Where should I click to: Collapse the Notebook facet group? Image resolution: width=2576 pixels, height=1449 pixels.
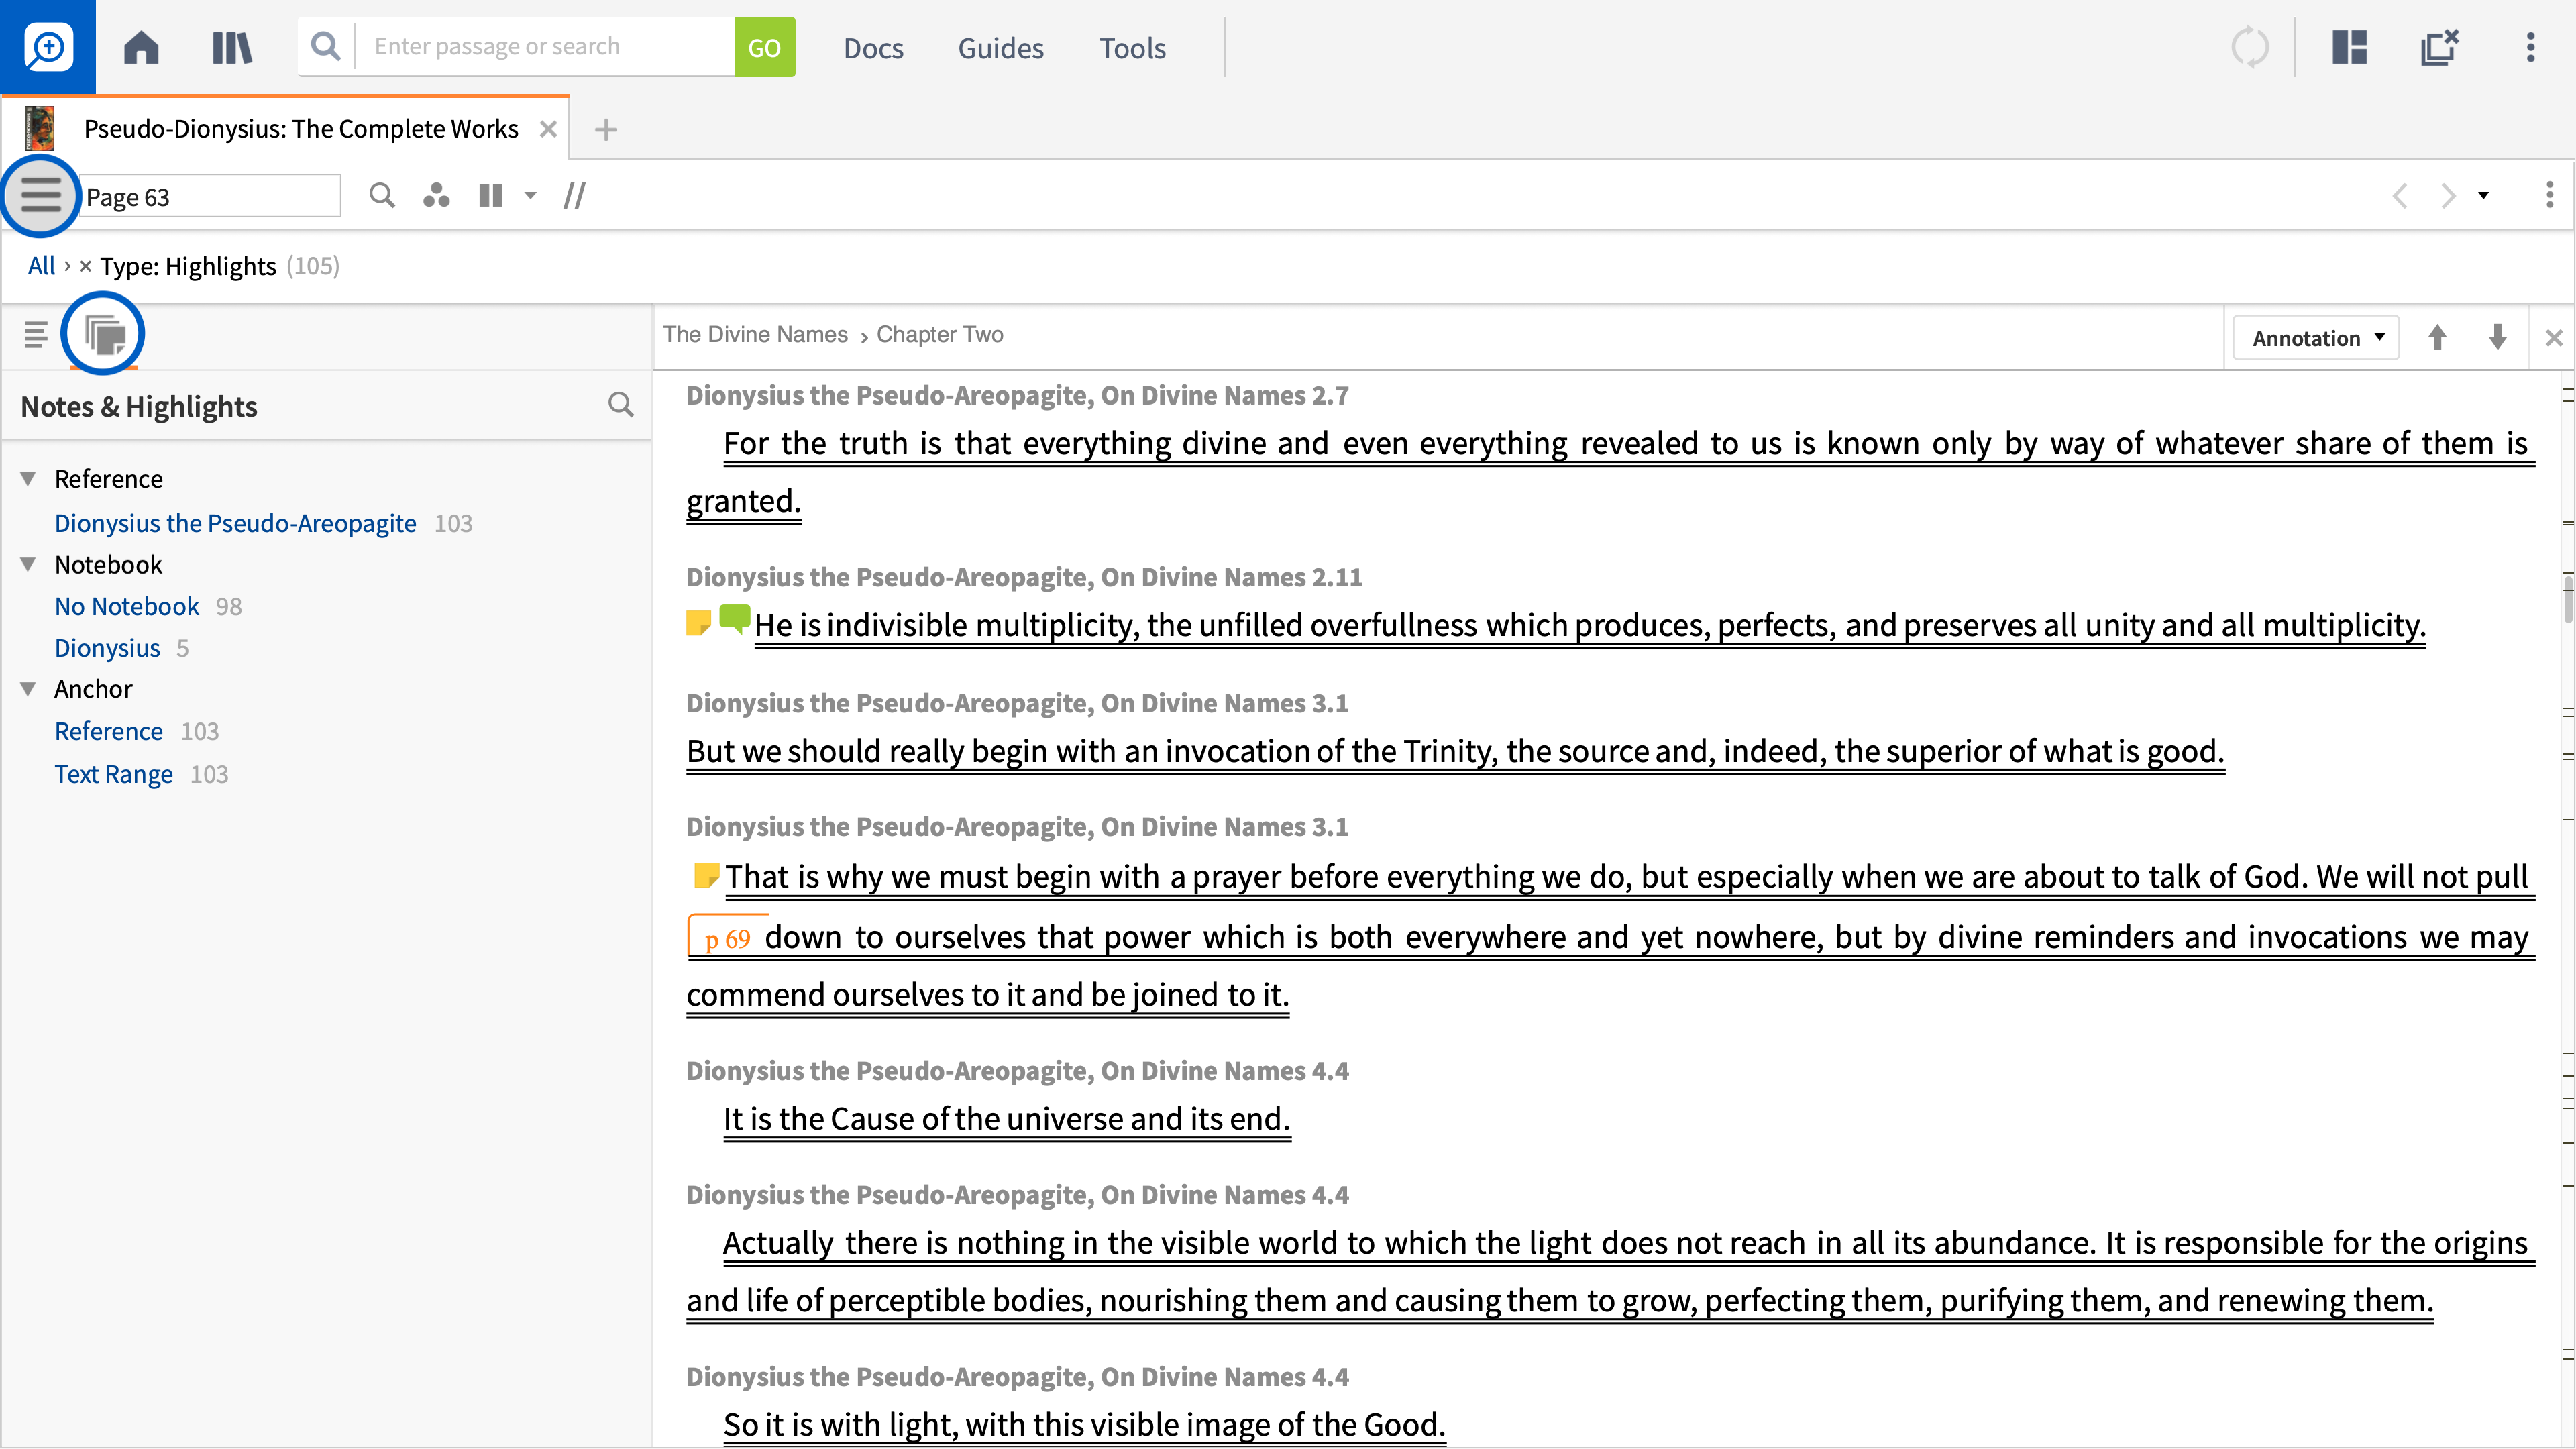click(x=29, y=564)
